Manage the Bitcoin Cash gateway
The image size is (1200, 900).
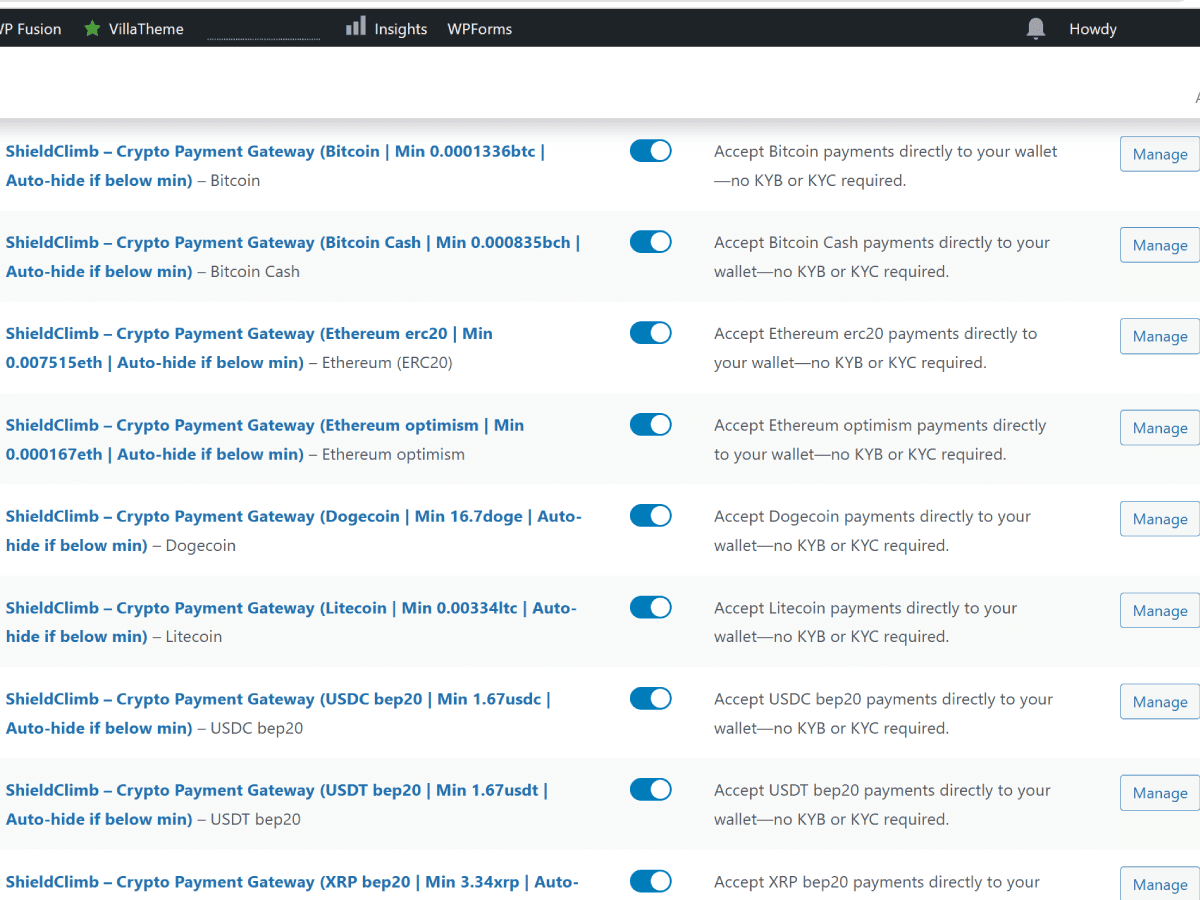point(1160,245)
